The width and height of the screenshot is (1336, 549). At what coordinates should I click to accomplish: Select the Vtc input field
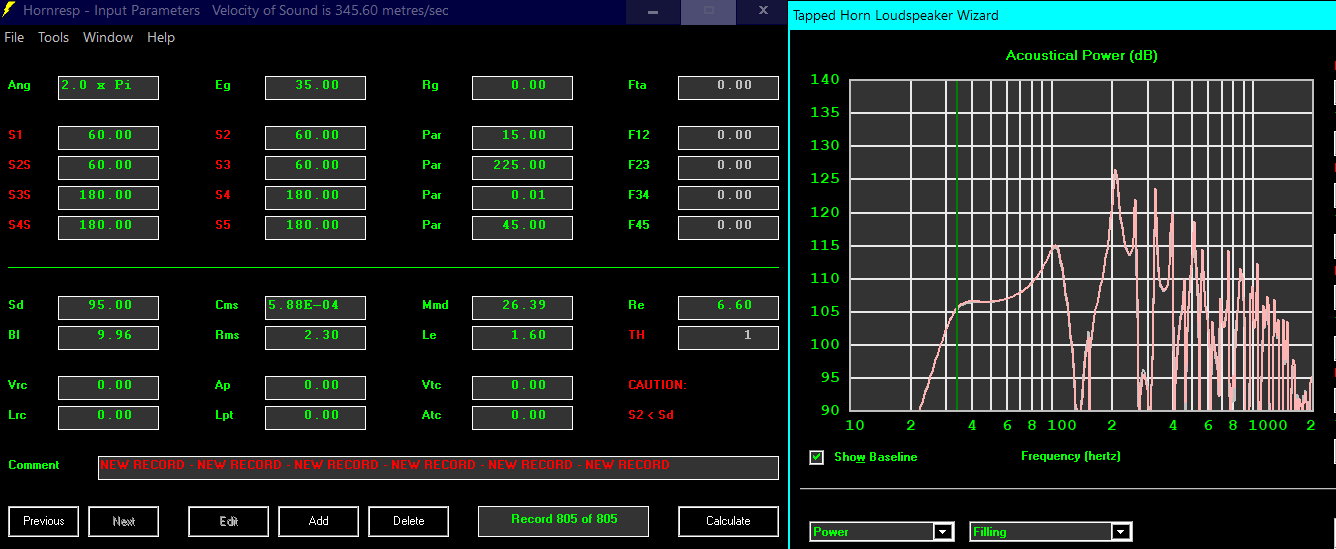point(522,387)
